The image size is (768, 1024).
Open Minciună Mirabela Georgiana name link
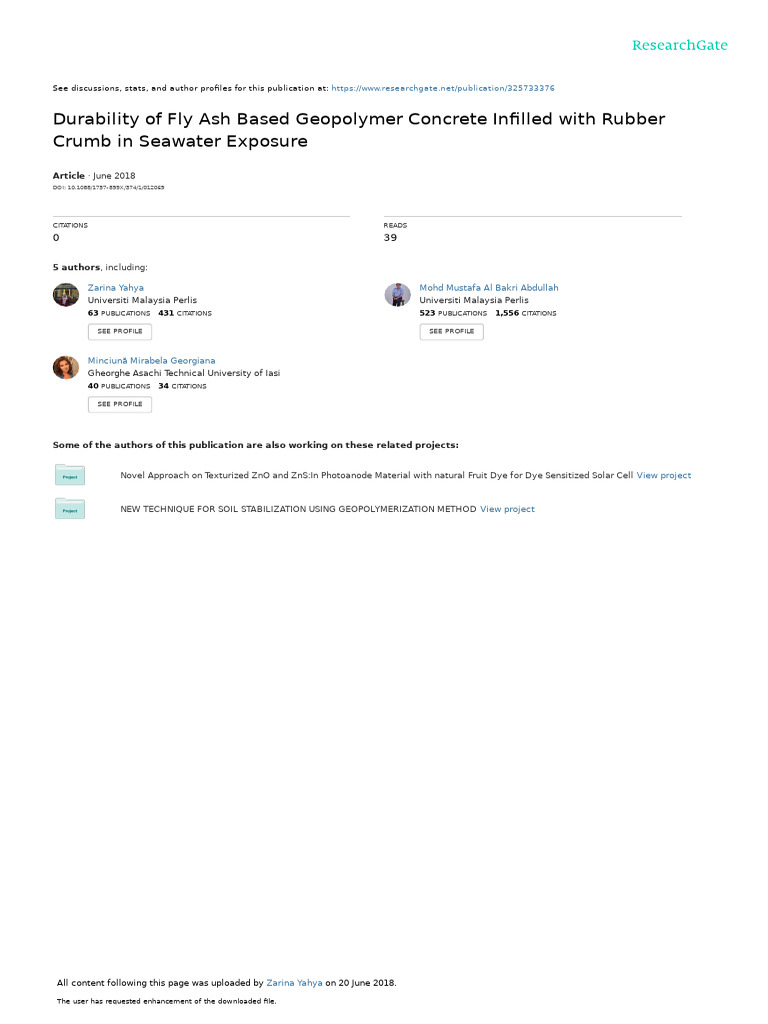pyautogui.click(x=151, y=361)
